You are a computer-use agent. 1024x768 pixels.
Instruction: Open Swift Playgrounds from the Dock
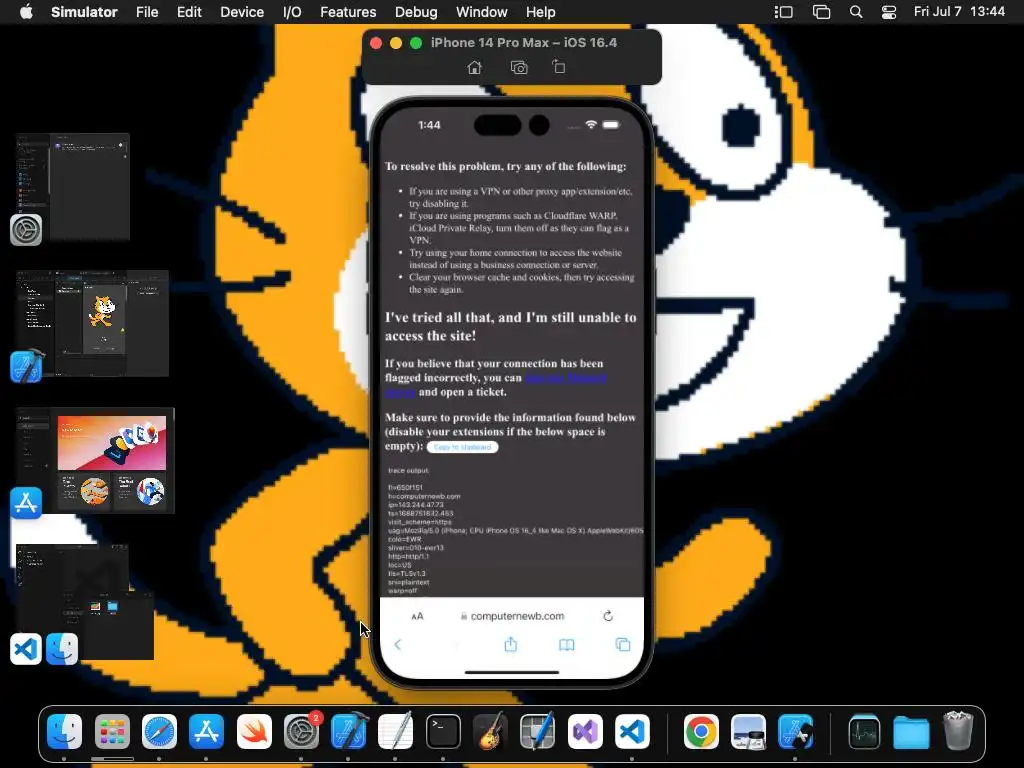[254, 731]
